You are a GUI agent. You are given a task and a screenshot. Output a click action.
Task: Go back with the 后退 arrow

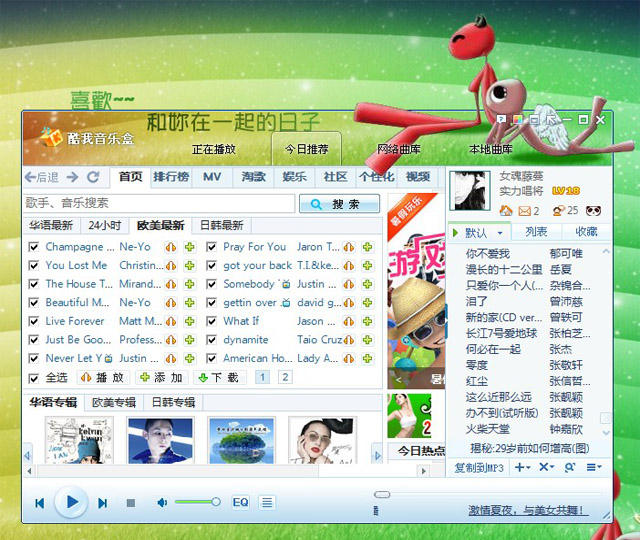[42, 177]
